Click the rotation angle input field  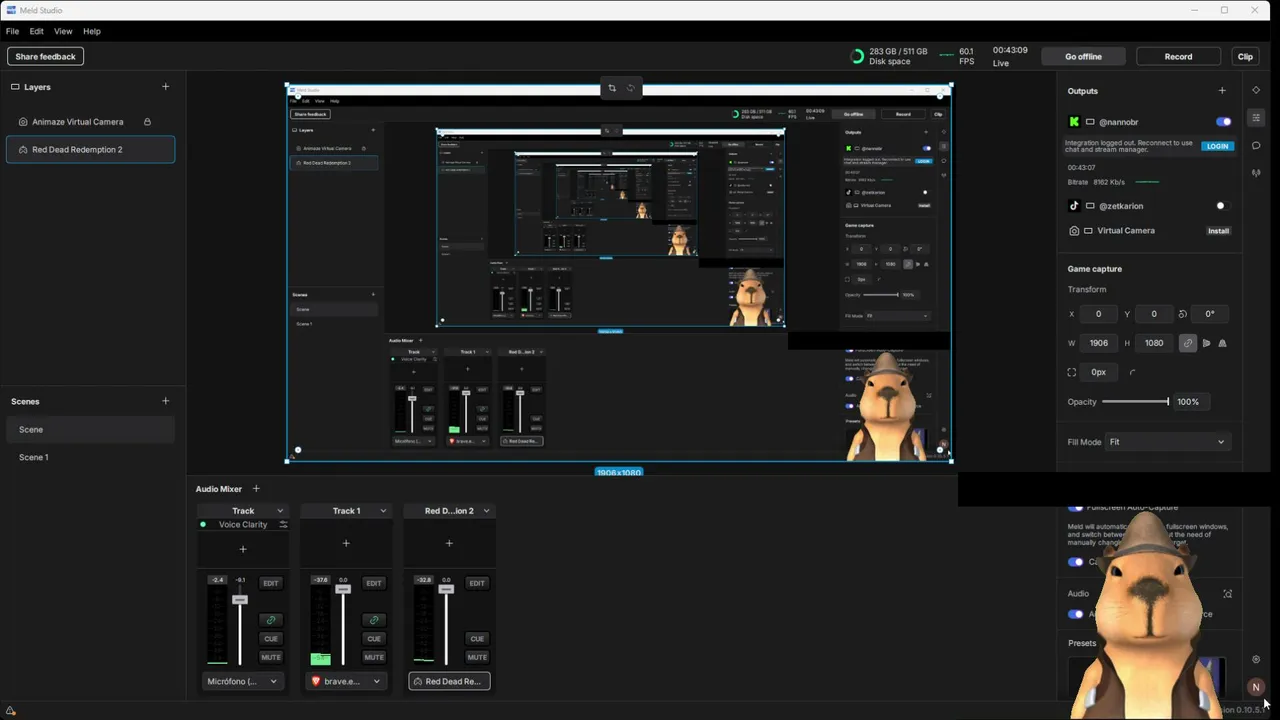[x=1209, y=314]
